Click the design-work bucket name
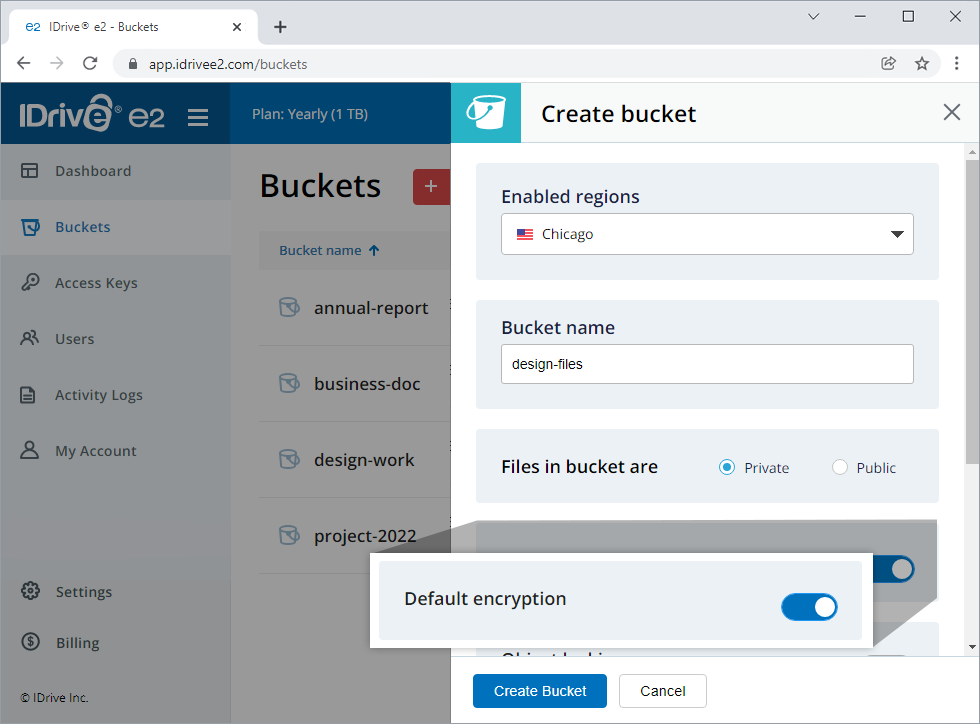Image resolution: width=980 pixels, height=724 pixels. pyautogui.click(x=364, y=460)
